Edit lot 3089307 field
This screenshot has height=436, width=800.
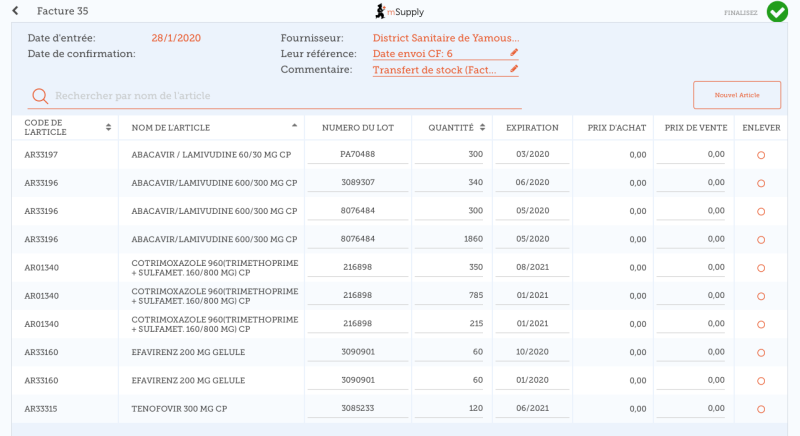358,183
